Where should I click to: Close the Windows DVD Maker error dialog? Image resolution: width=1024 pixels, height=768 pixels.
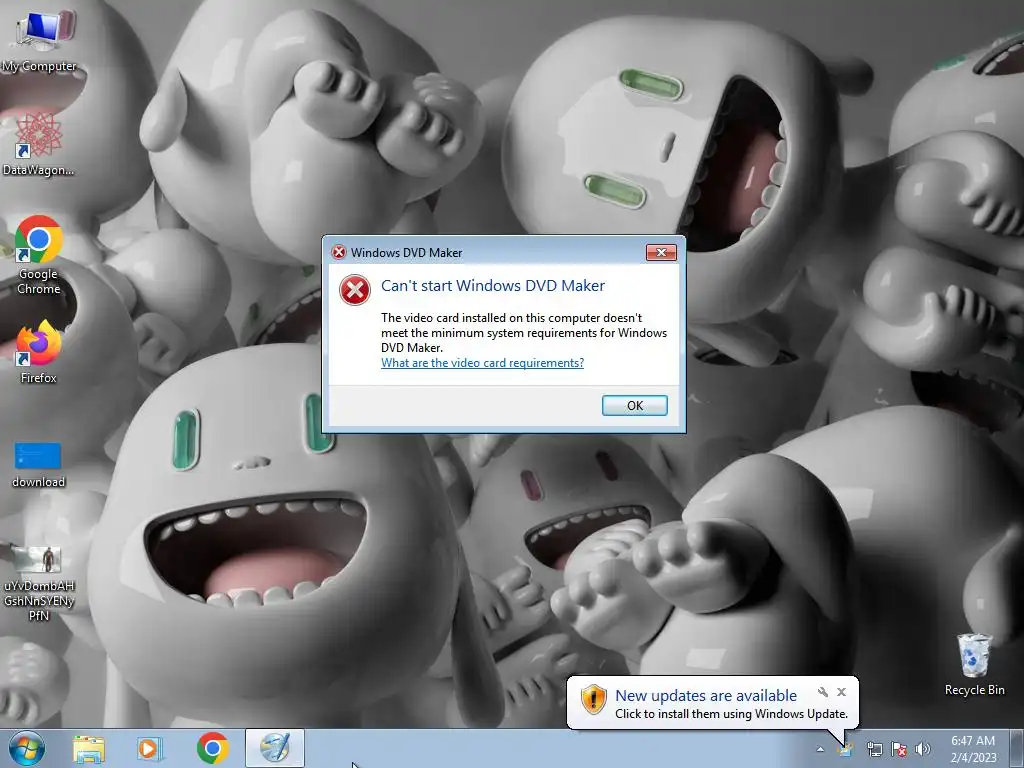click(x=661, y=253)
